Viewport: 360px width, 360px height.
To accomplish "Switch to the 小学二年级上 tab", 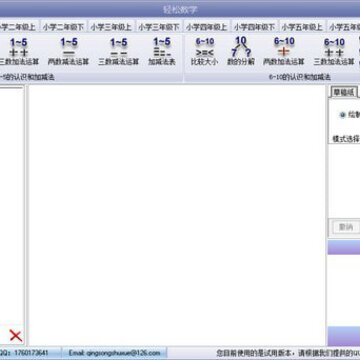I will tap(18, 27).
